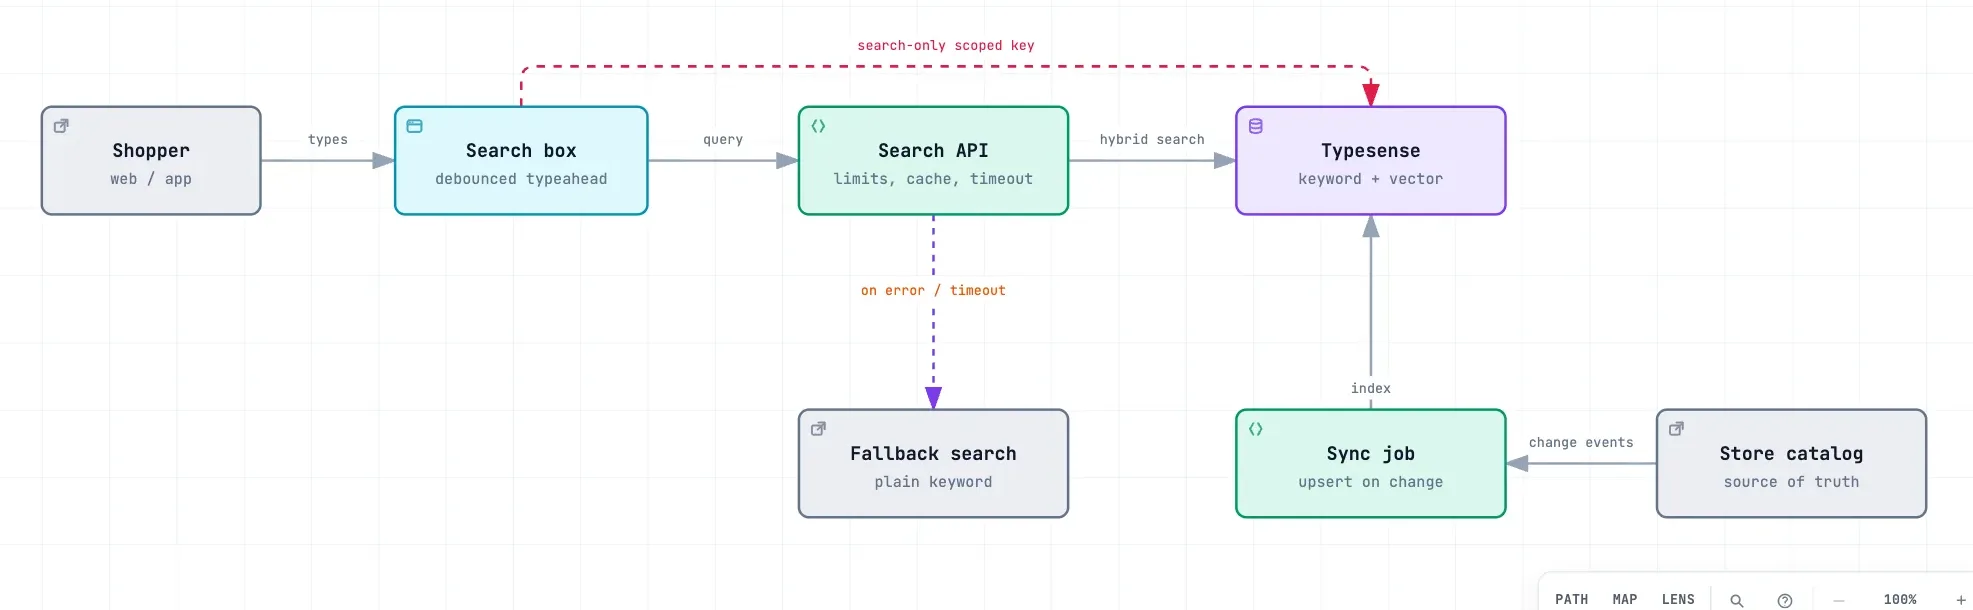The image size is (1973, 610).
Task: Select the Shopper node title
Action: pyautogui.click(x=151, y=151)
